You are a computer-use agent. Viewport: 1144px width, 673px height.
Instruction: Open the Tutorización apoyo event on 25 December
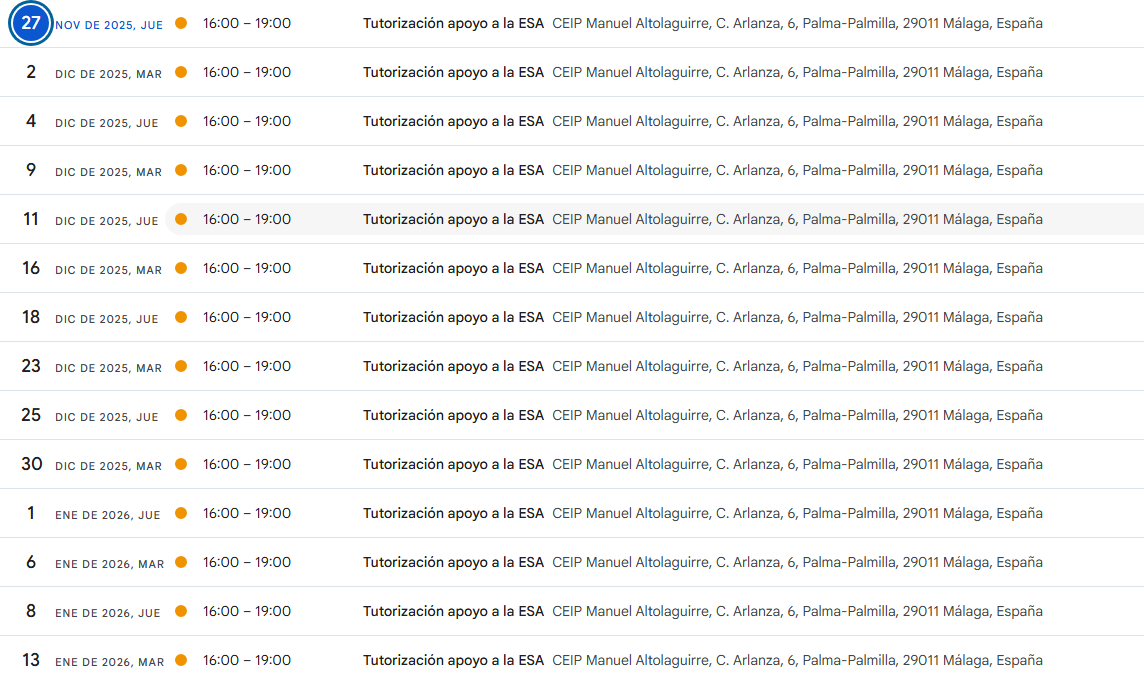tap(453, 415)
